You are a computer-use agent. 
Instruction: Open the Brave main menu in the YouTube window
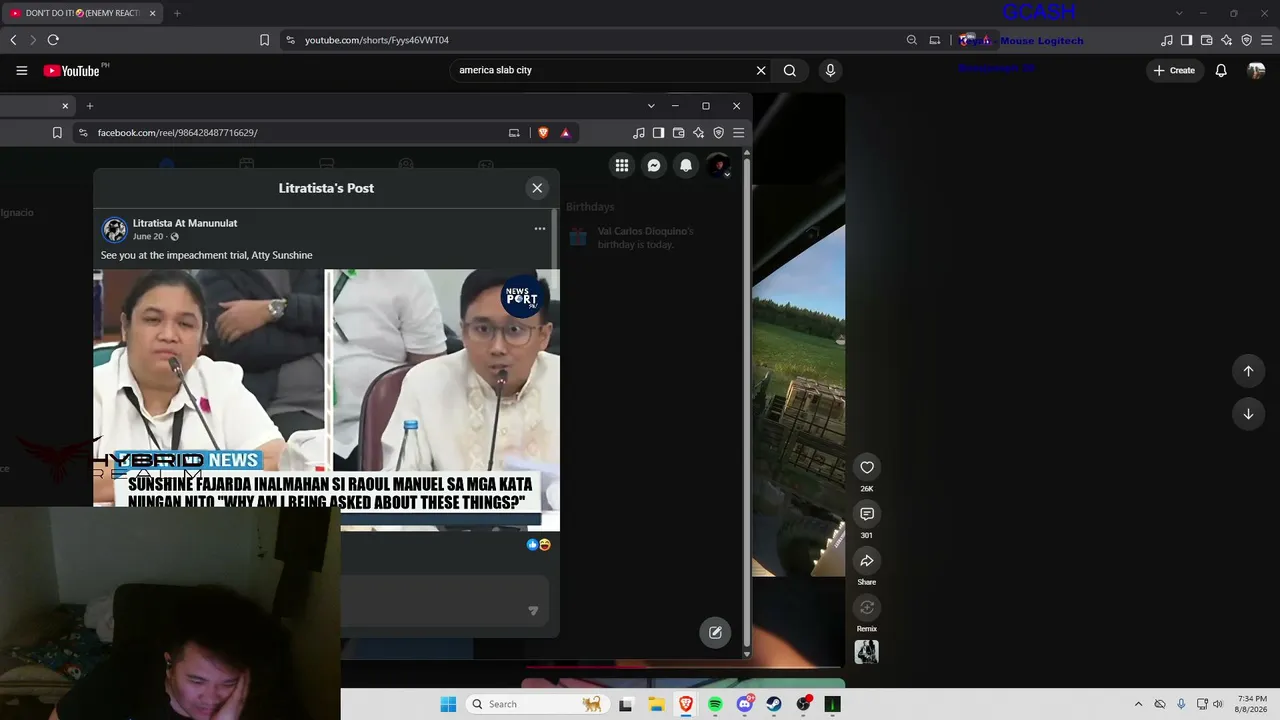[x=1266, y=40]
